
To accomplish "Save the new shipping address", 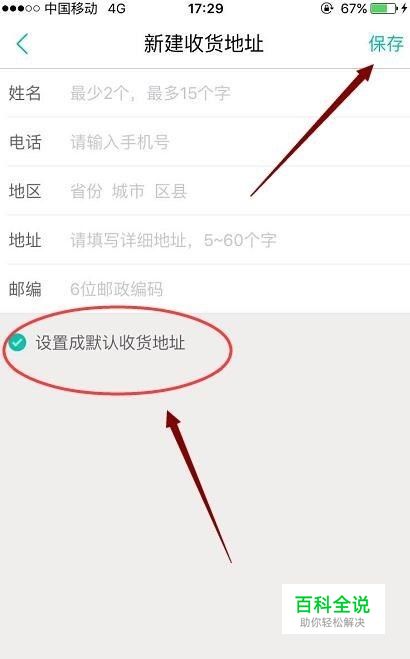I will 386,44.
